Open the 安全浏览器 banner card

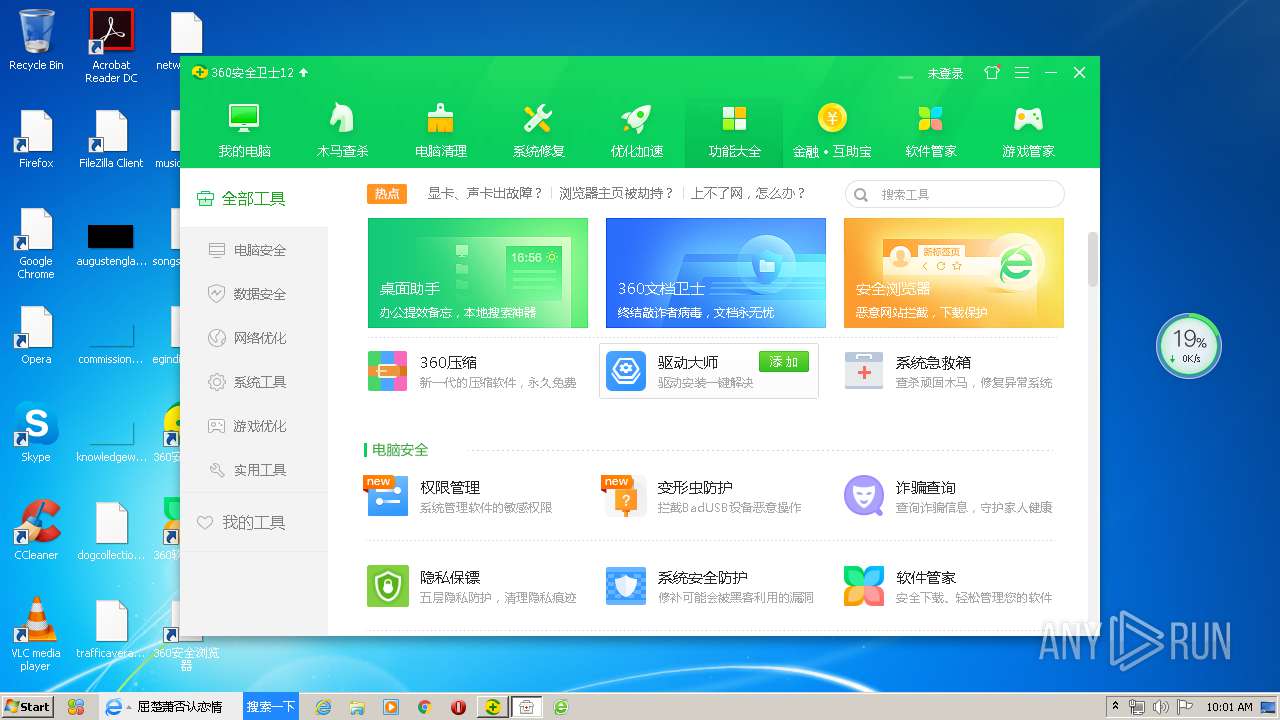(954, 273)
